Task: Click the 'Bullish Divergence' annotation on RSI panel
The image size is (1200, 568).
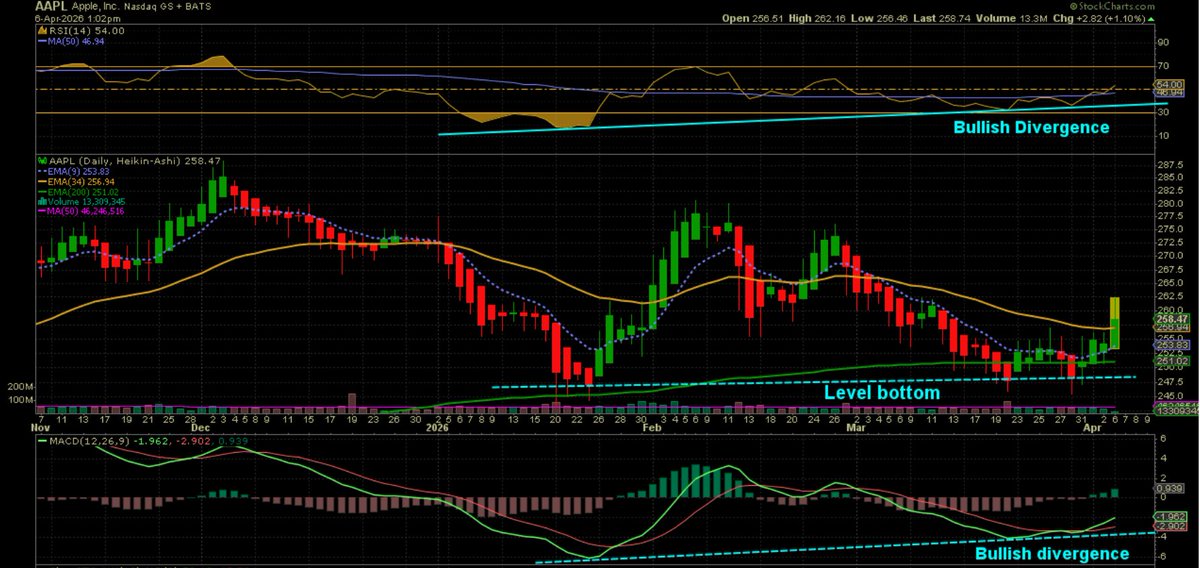Action: pos(1031,128)
